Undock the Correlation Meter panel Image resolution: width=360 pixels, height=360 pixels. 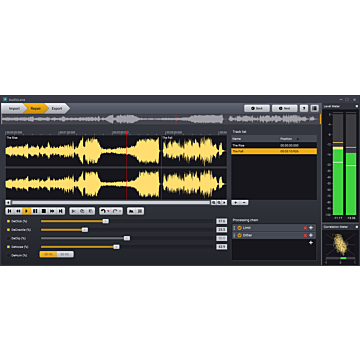click(x=357, y=227)
